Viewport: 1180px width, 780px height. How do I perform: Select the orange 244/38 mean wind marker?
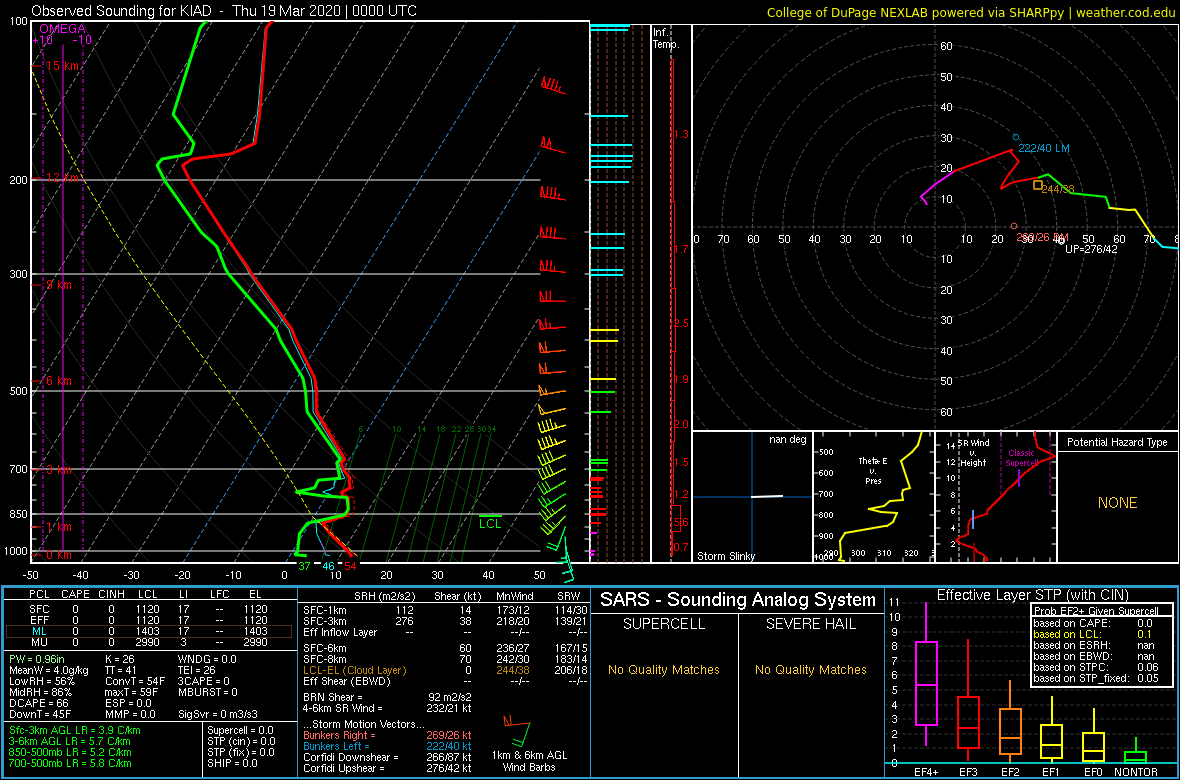[1039, 184]
